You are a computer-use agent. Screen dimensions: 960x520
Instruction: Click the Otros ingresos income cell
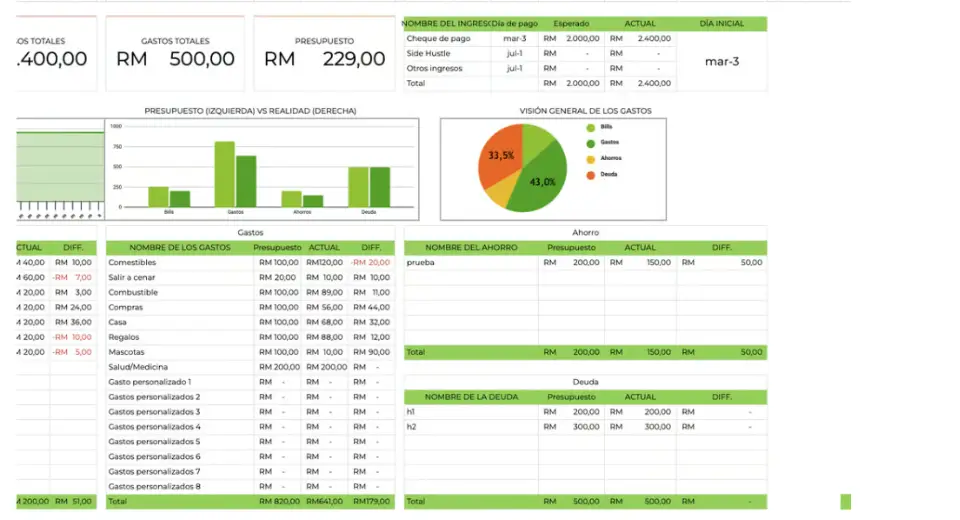(446, 68)
